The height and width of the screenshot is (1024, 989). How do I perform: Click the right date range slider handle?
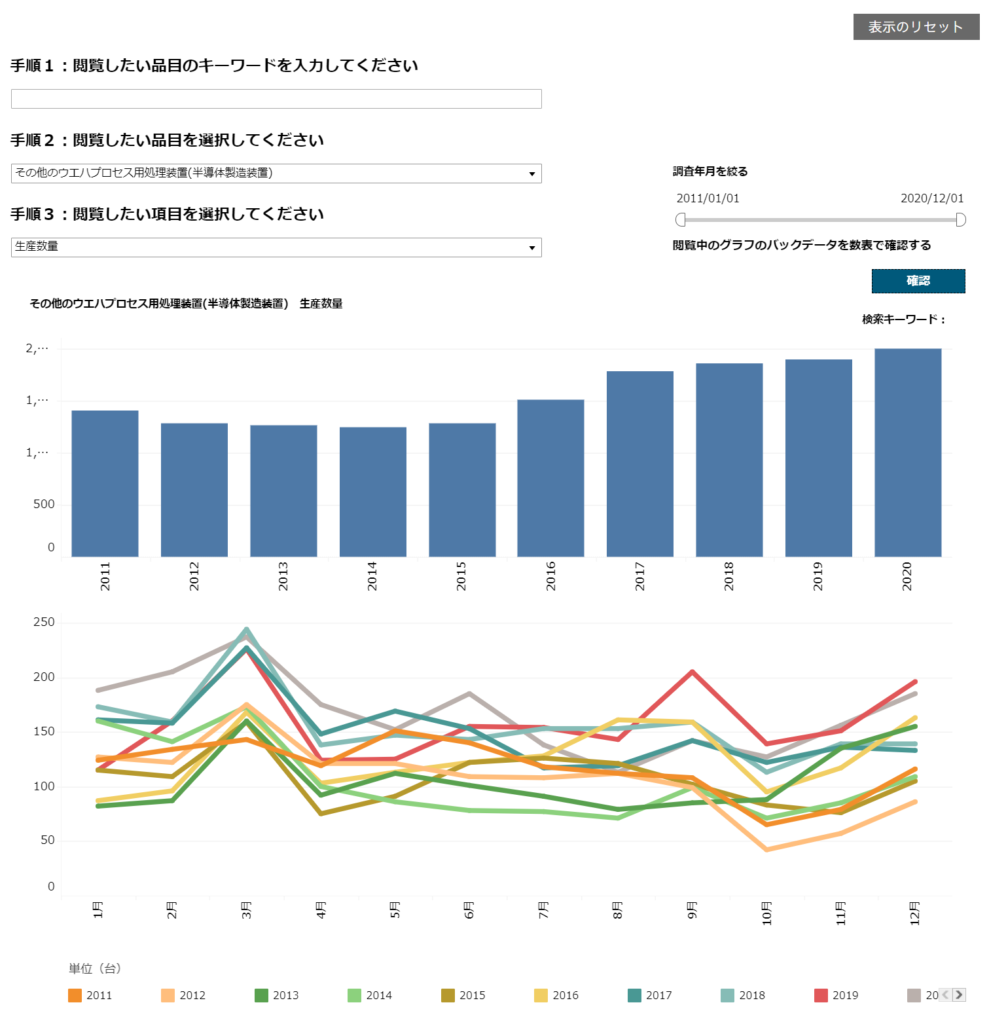pos(960,219)
